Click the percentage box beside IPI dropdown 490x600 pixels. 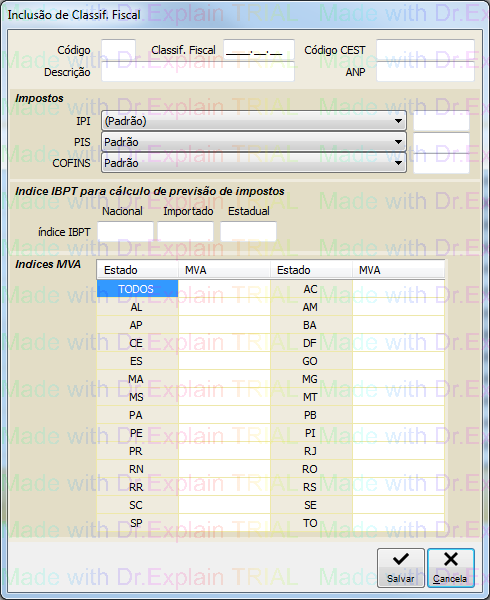pyautogui.click(x=441, y=121)
